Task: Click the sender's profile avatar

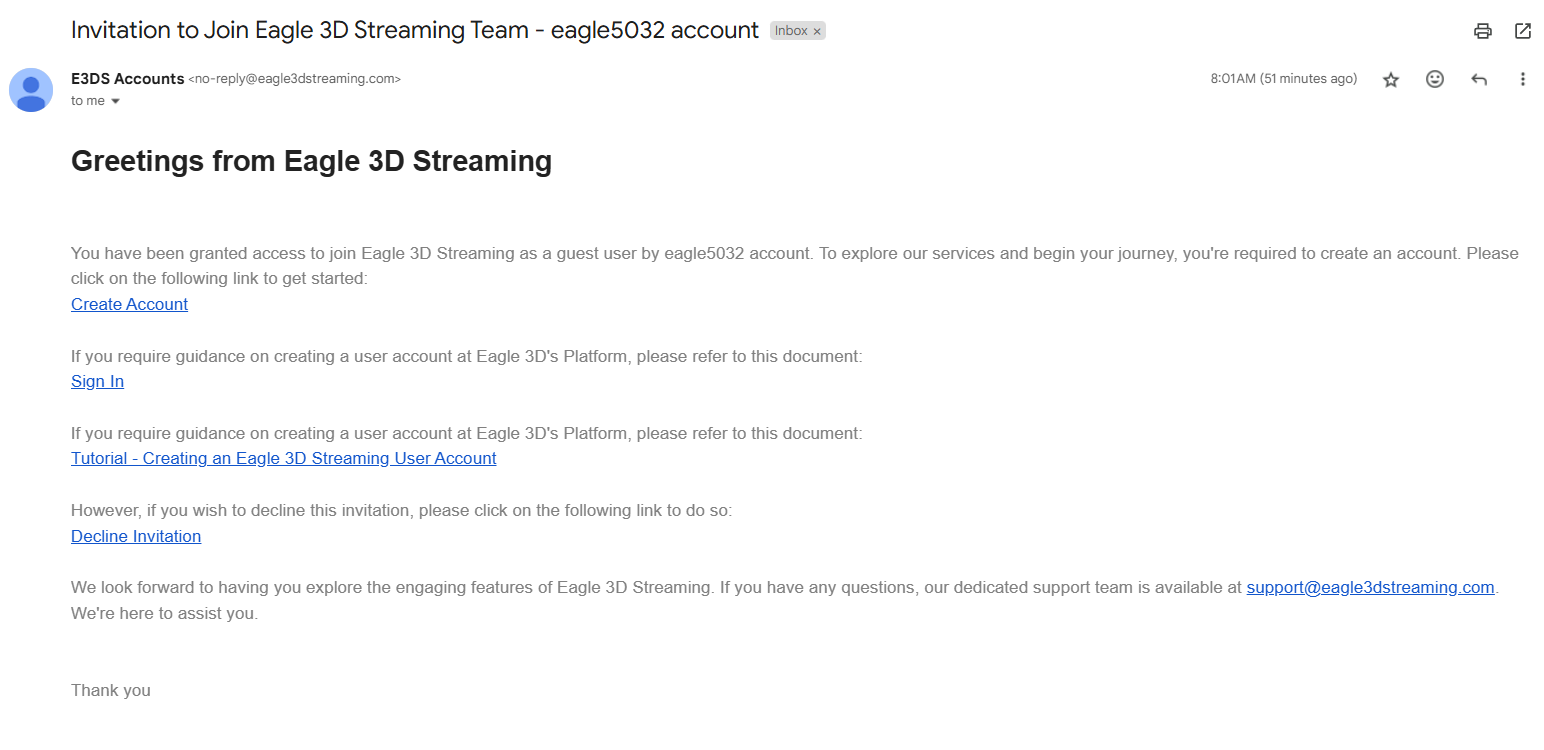Action: [31, 90]
